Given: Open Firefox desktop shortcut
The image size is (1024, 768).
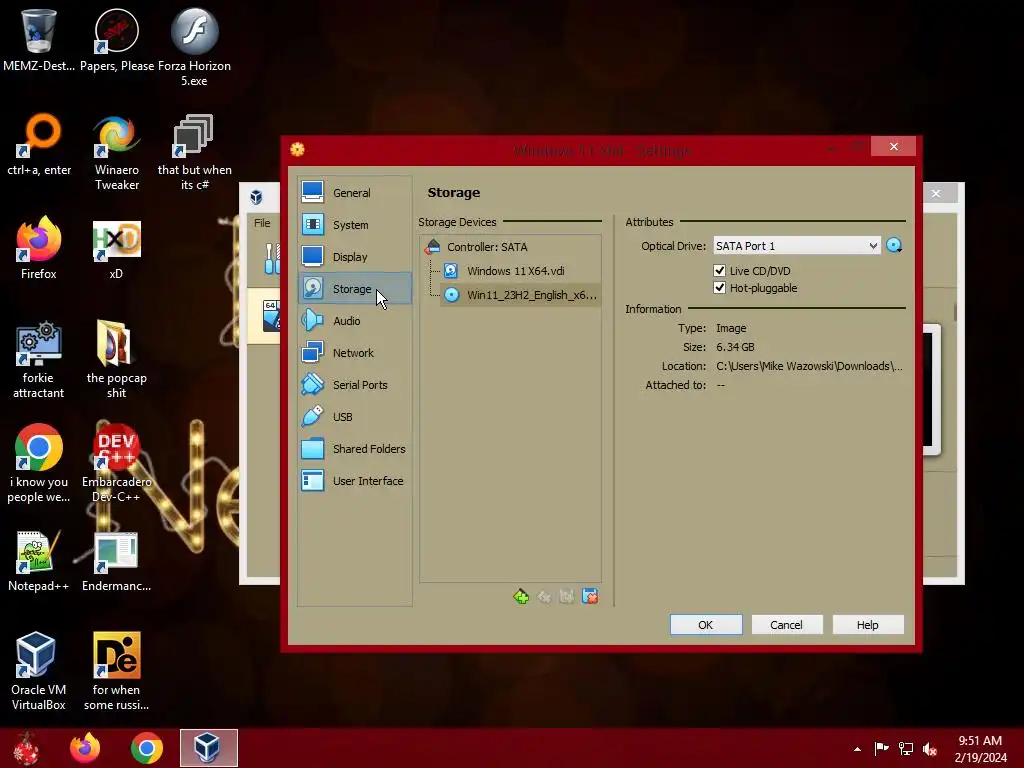Looking at the screenshot, I should [39, 248].
